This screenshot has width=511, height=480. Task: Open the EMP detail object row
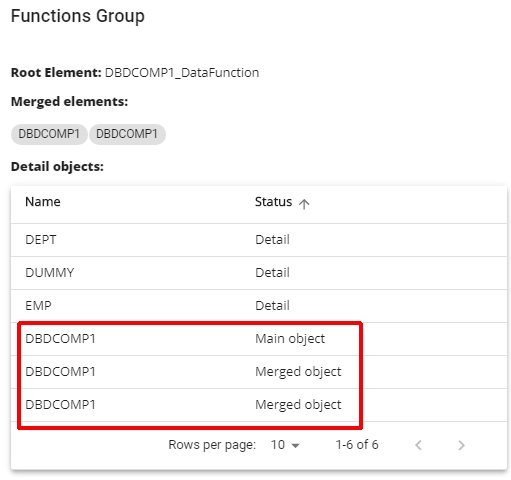coord(259,306)
